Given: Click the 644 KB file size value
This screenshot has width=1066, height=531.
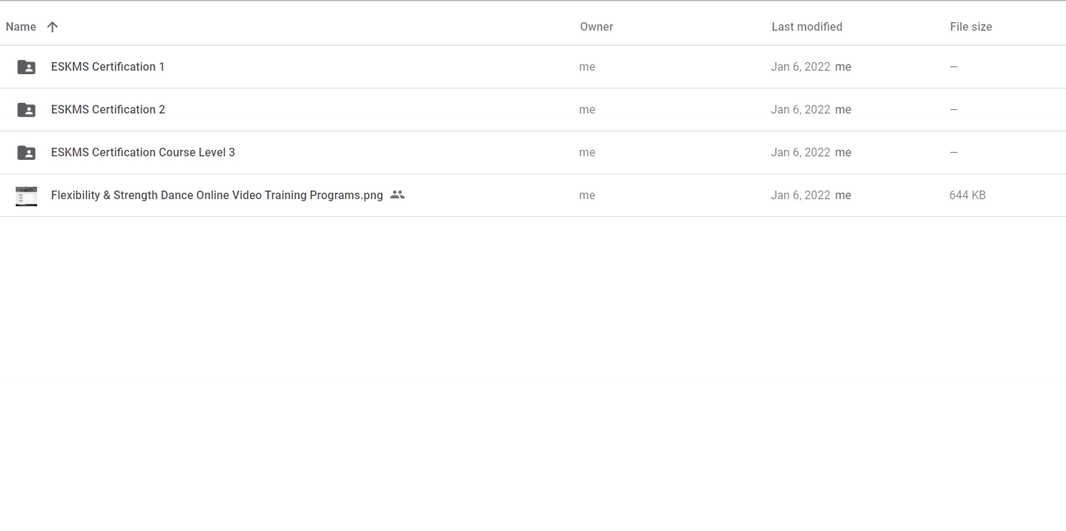Looking at the screenshot, I should [967, 195].
